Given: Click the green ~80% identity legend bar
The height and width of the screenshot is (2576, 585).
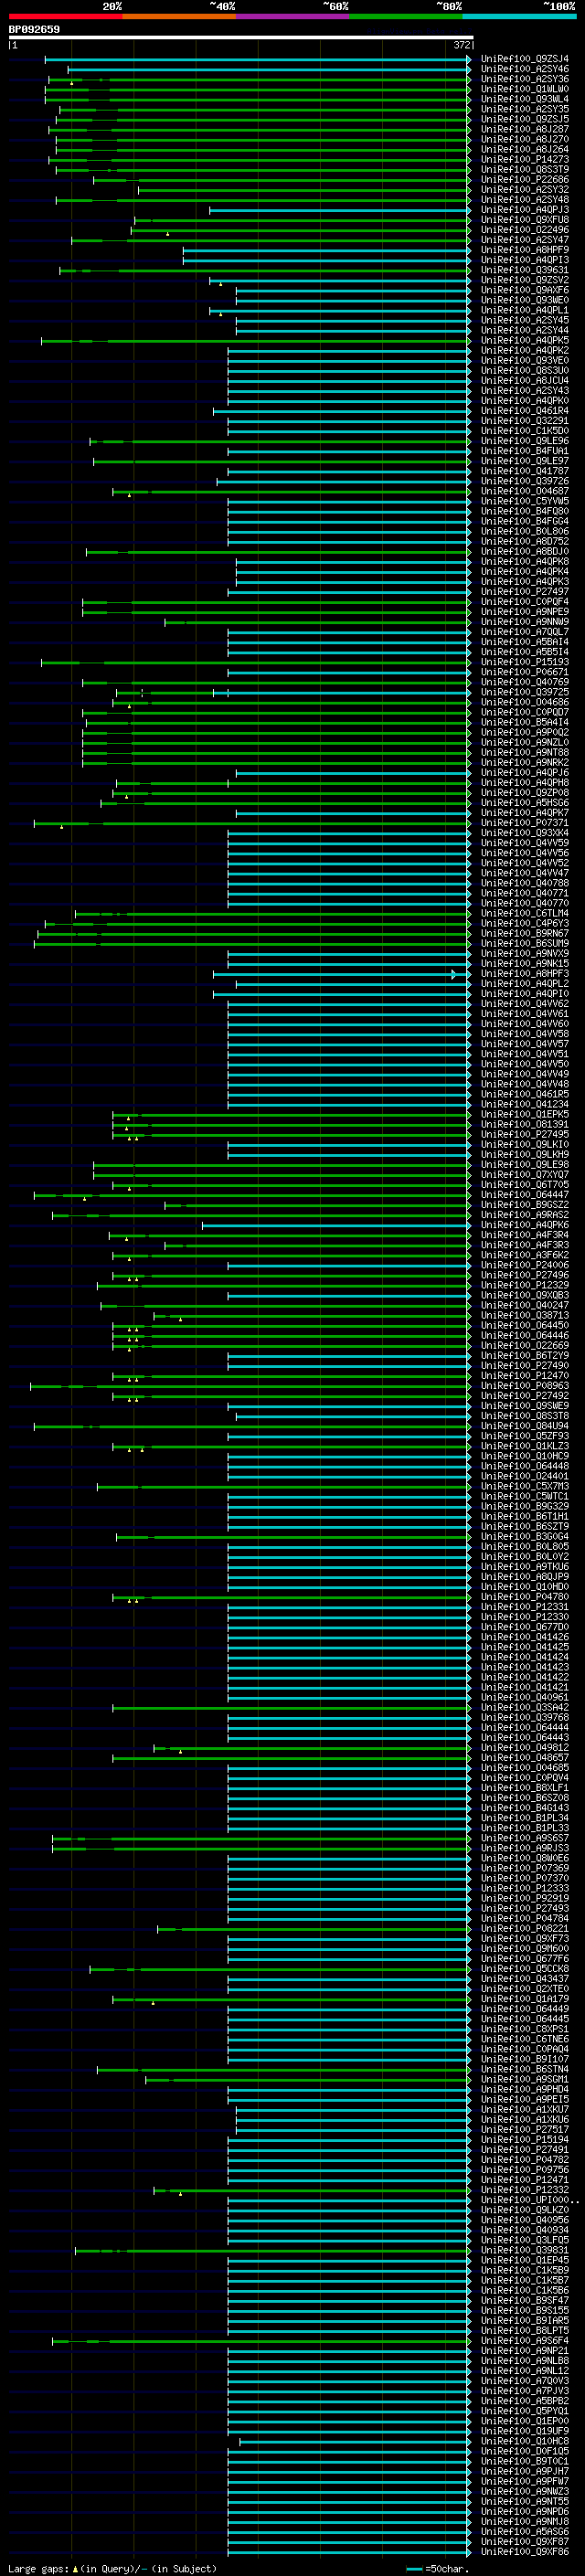Looking at the screenshot, I should (x=406, y=16).
